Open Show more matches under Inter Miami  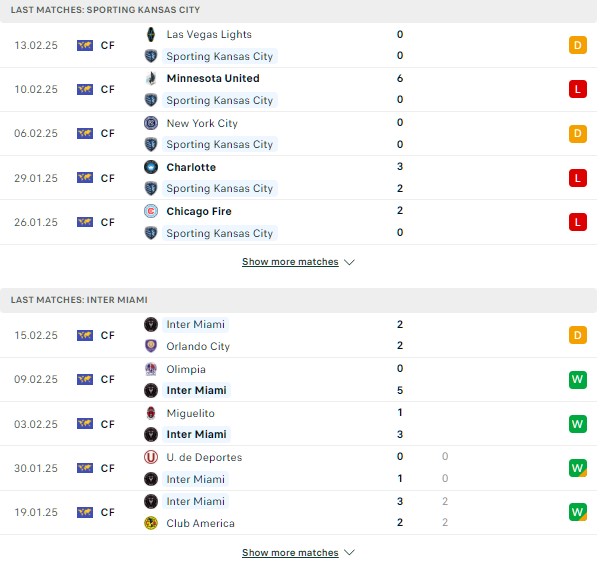pyautogui.click(x=290, y=553)
